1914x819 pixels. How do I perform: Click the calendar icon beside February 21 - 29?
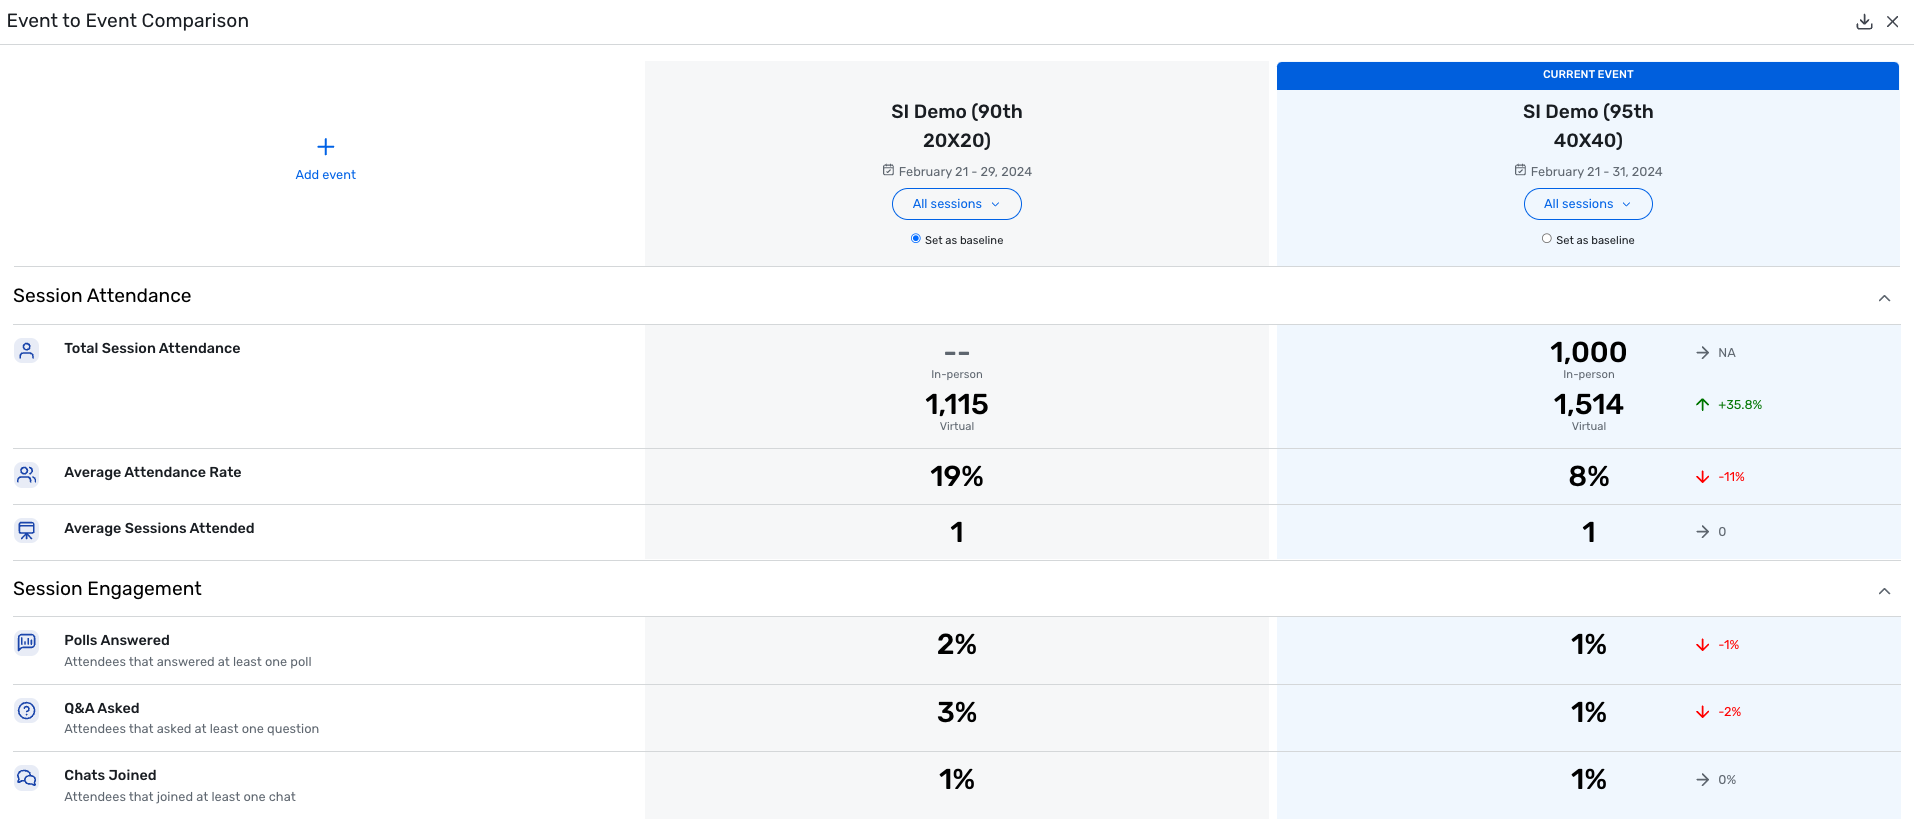coord(888,170)
